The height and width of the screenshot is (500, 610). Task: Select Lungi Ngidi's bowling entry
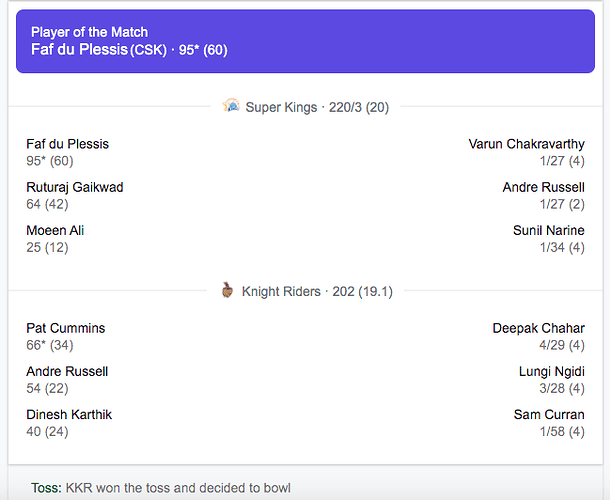(550, 371)
